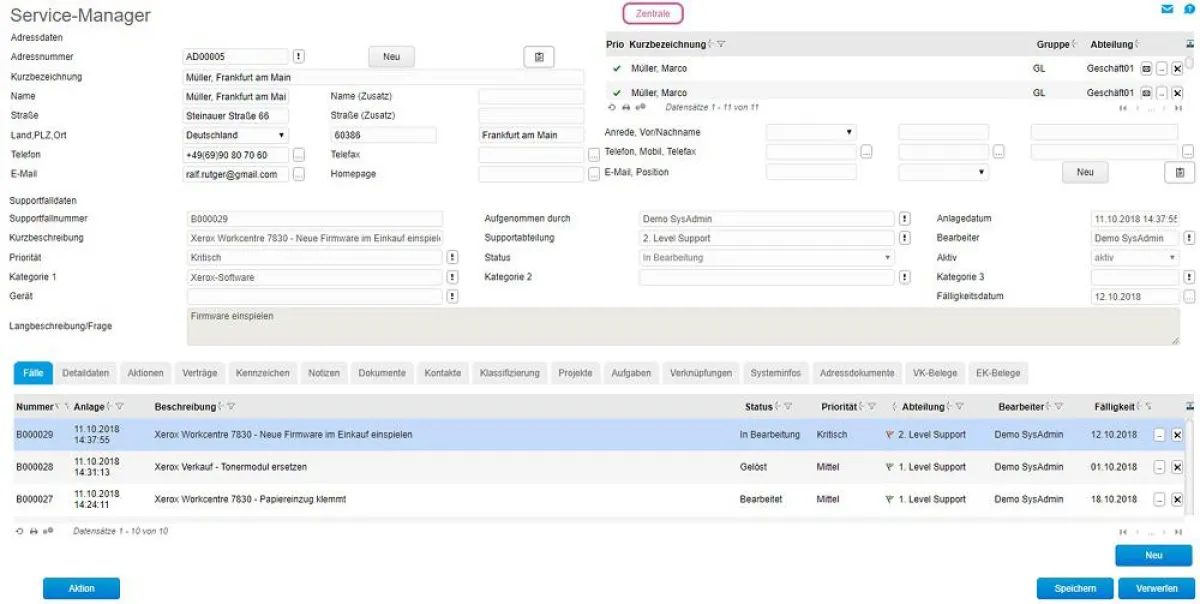Image resolution: width=1200 pixels, height=604 pixels.
Task: Switch to the Detaildaten tab
Action: pyautogui.click(x=84, y=372)
